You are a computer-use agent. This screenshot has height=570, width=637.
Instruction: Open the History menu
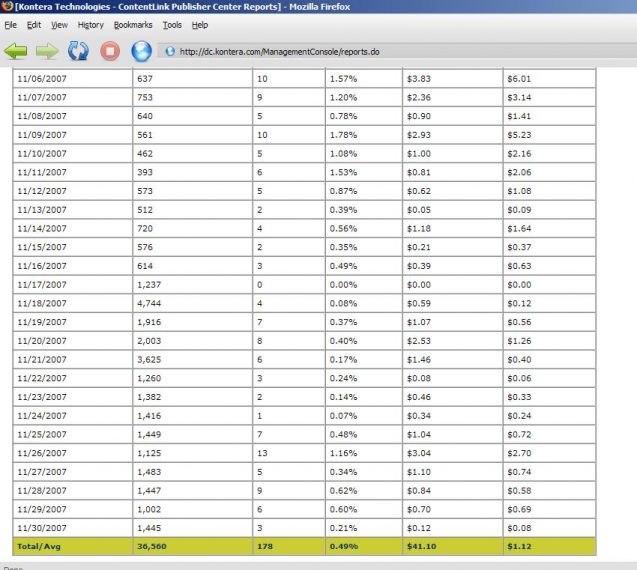(91, 25)
